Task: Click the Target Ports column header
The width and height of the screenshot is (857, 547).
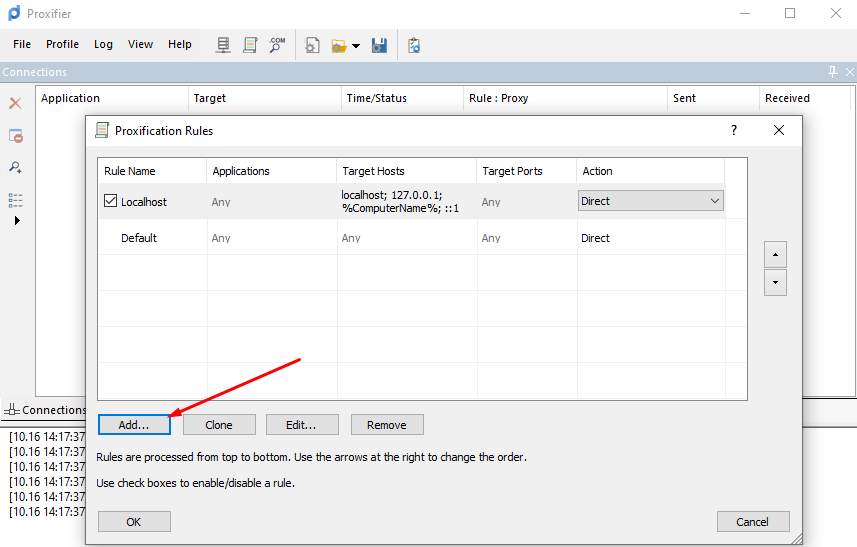Action: [x=527, y=171]
